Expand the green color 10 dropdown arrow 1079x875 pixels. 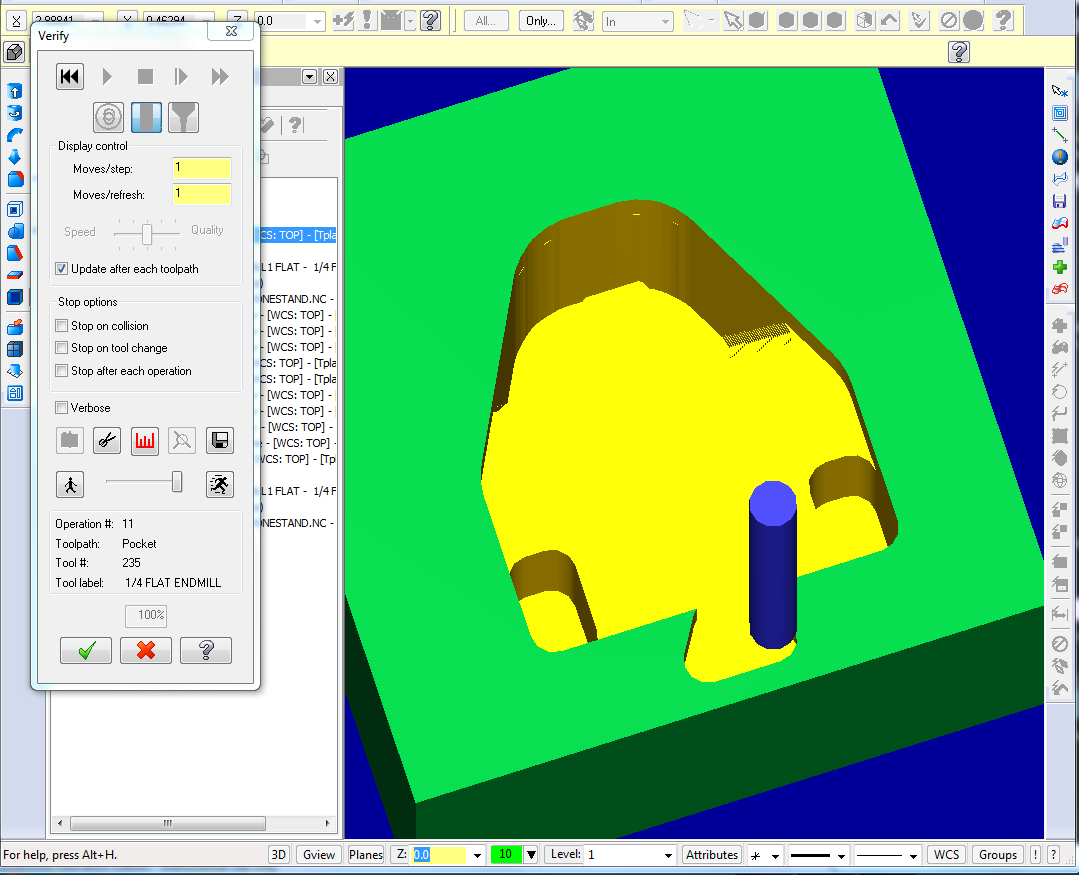531,855
